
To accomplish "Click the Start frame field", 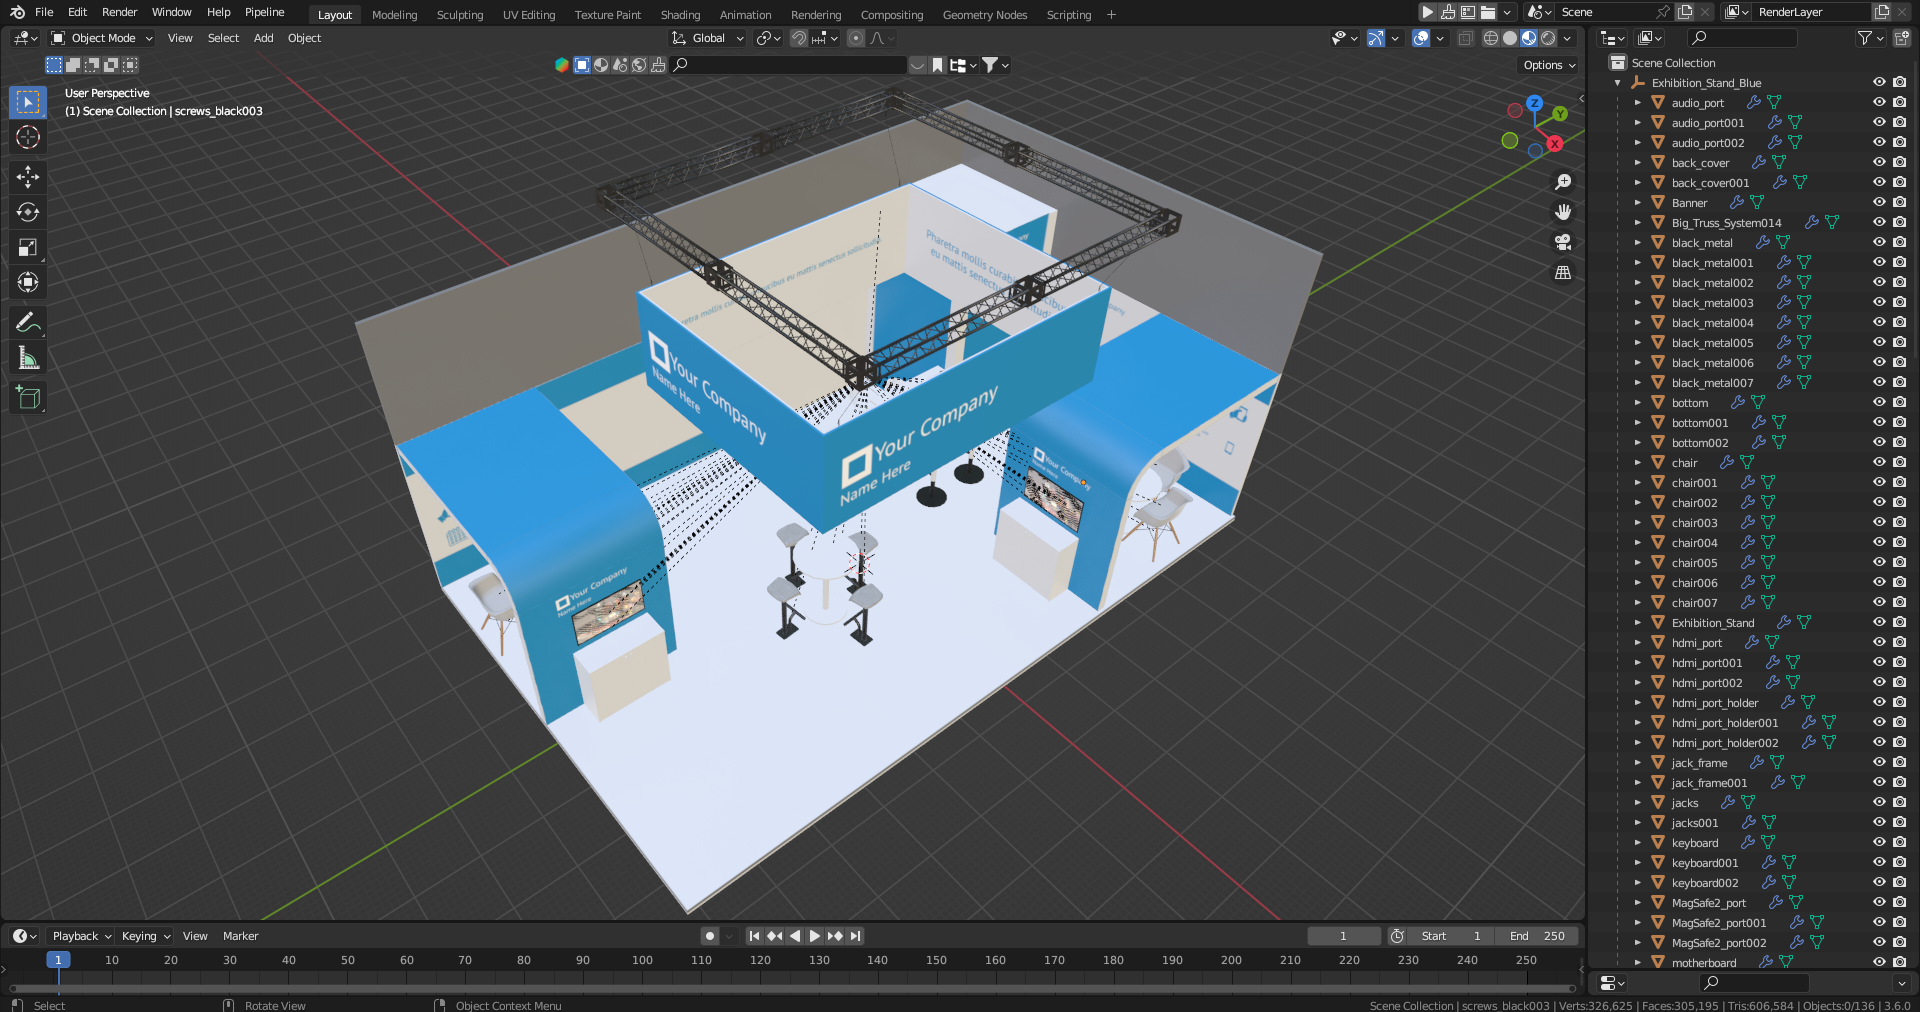I will [1451, 936].
